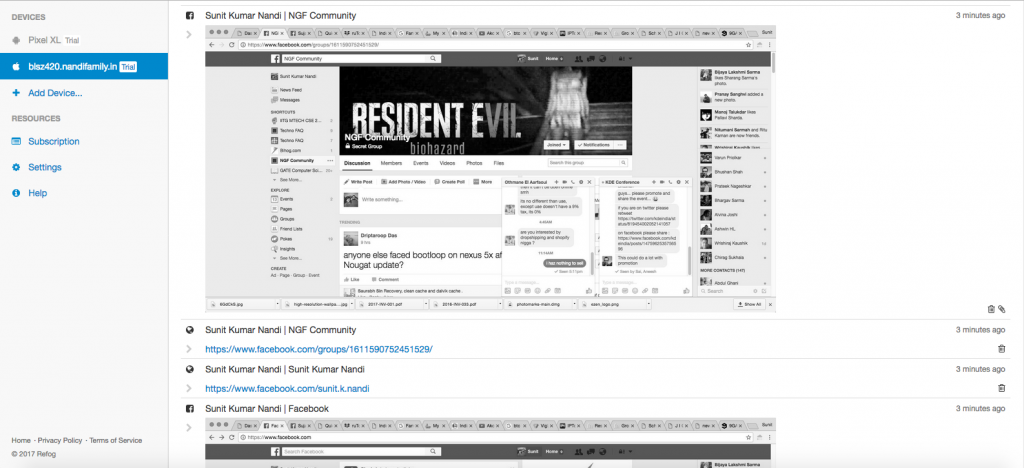Open the NGF Community Resident Evil screenshot thumbnail

490,168
